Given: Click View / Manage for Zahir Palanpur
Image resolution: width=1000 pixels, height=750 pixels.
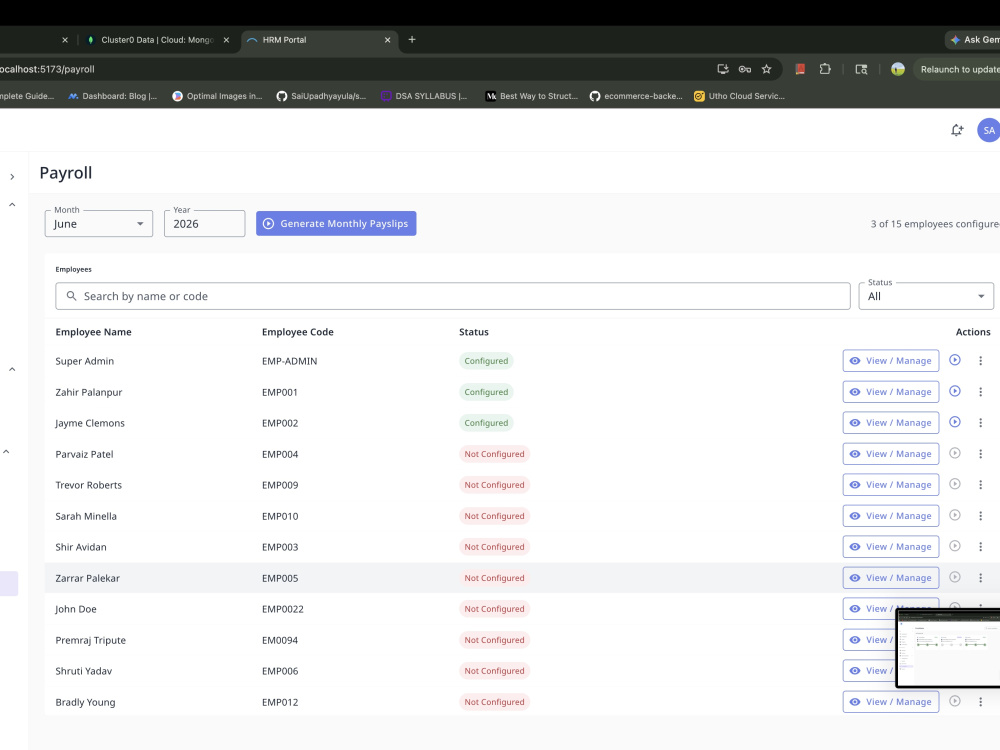Looking at the screenshot, I should [890, 392].
